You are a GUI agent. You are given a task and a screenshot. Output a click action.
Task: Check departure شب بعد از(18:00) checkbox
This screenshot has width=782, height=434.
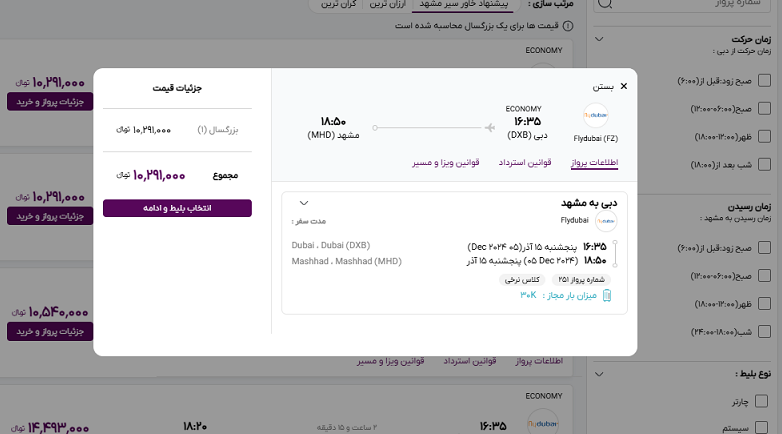tap(764, 164)
